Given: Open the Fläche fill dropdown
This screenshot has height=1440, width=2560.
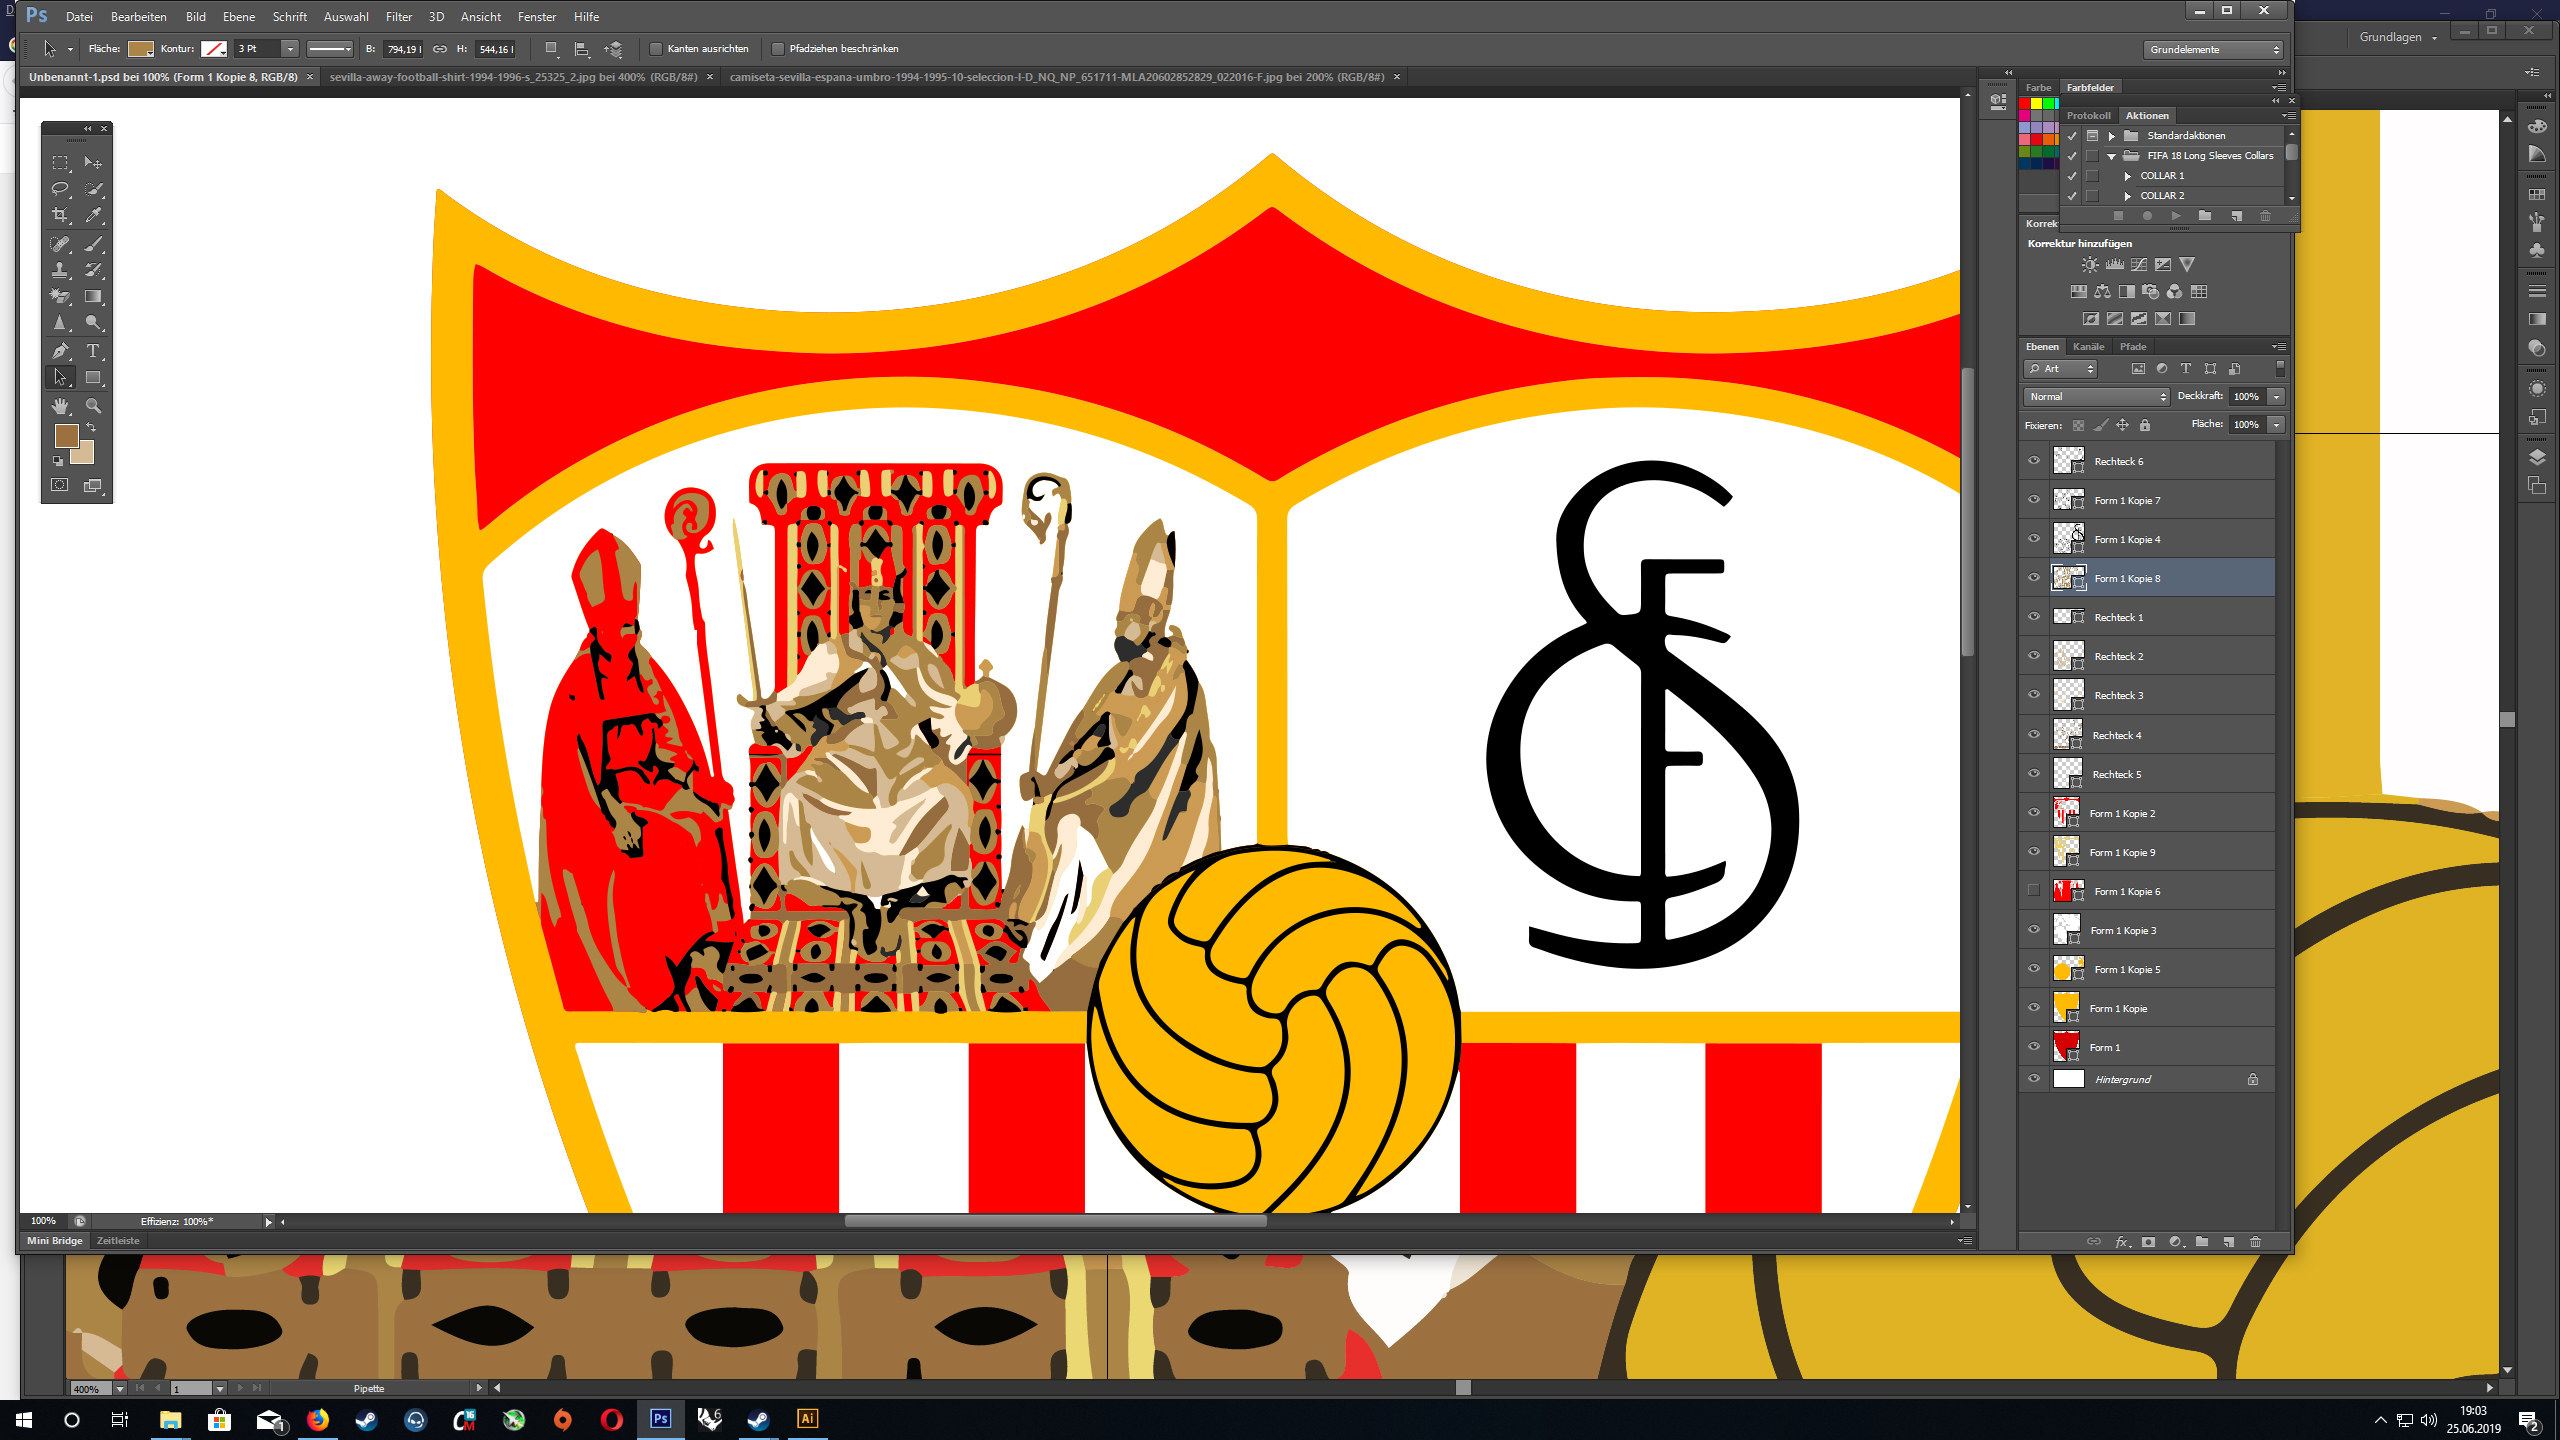Looking at the screenshot, I should click(x=2276, y=425).
